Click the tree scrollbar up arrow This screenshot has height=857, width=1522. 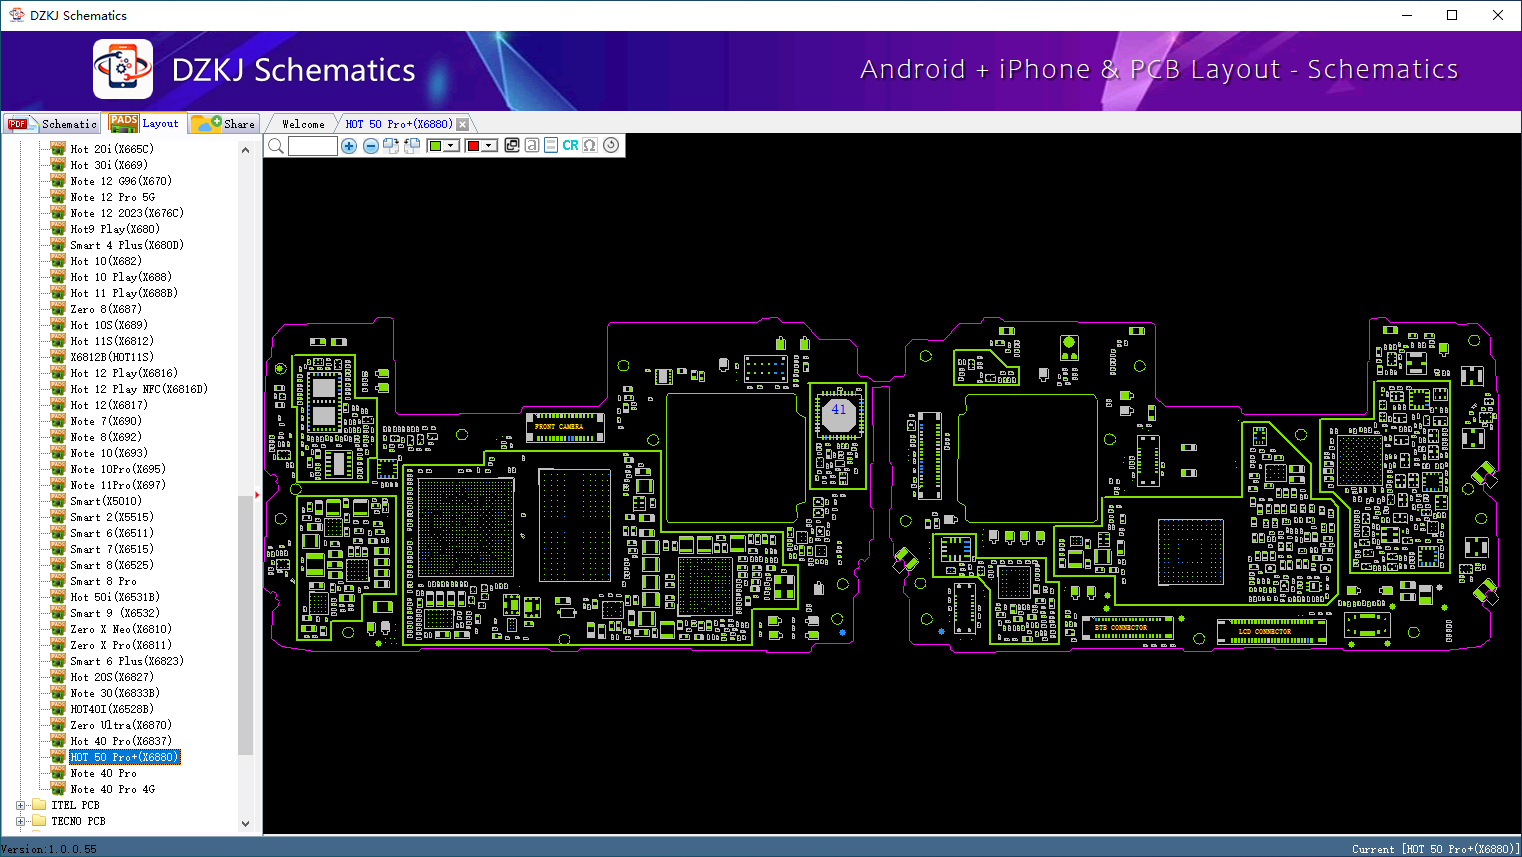[x=246, y=150]
